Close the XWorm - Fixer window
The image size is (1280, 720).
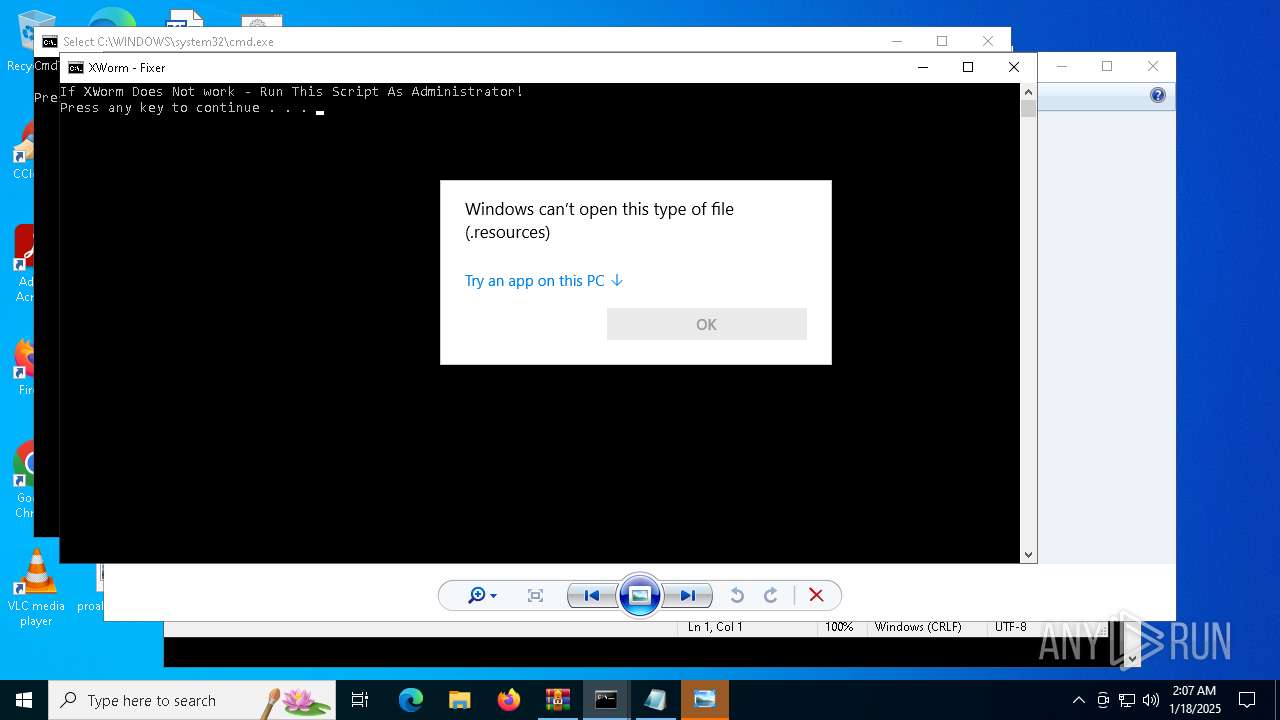[x=1013, y=67]
